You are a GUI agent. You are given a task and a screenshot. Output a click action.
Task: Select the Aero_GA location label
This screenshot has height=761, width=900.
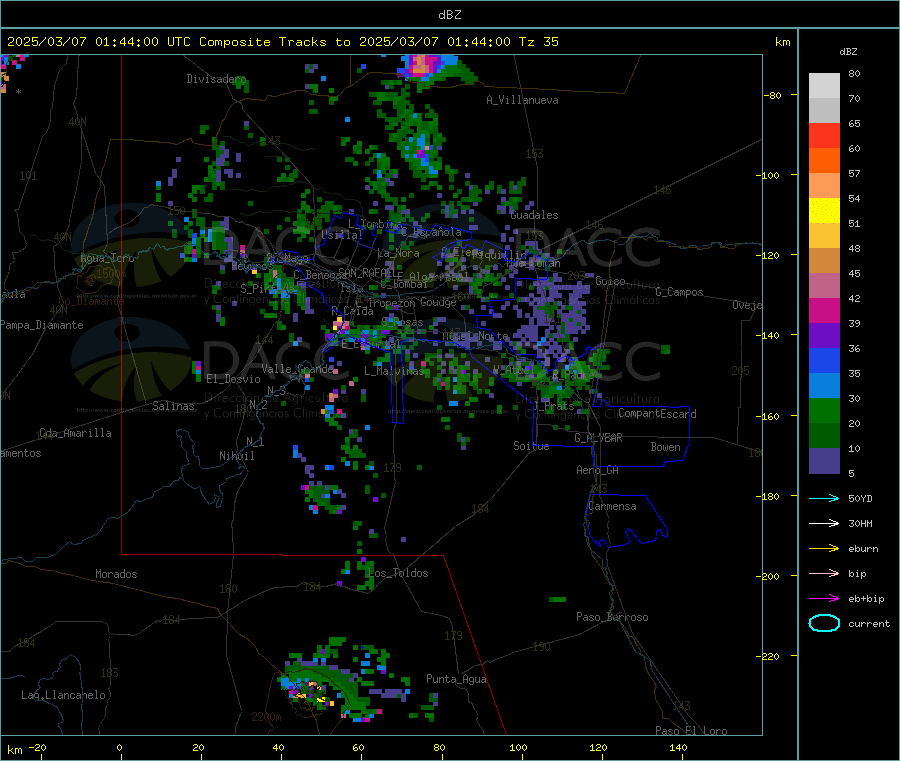[x=597, y=470]
